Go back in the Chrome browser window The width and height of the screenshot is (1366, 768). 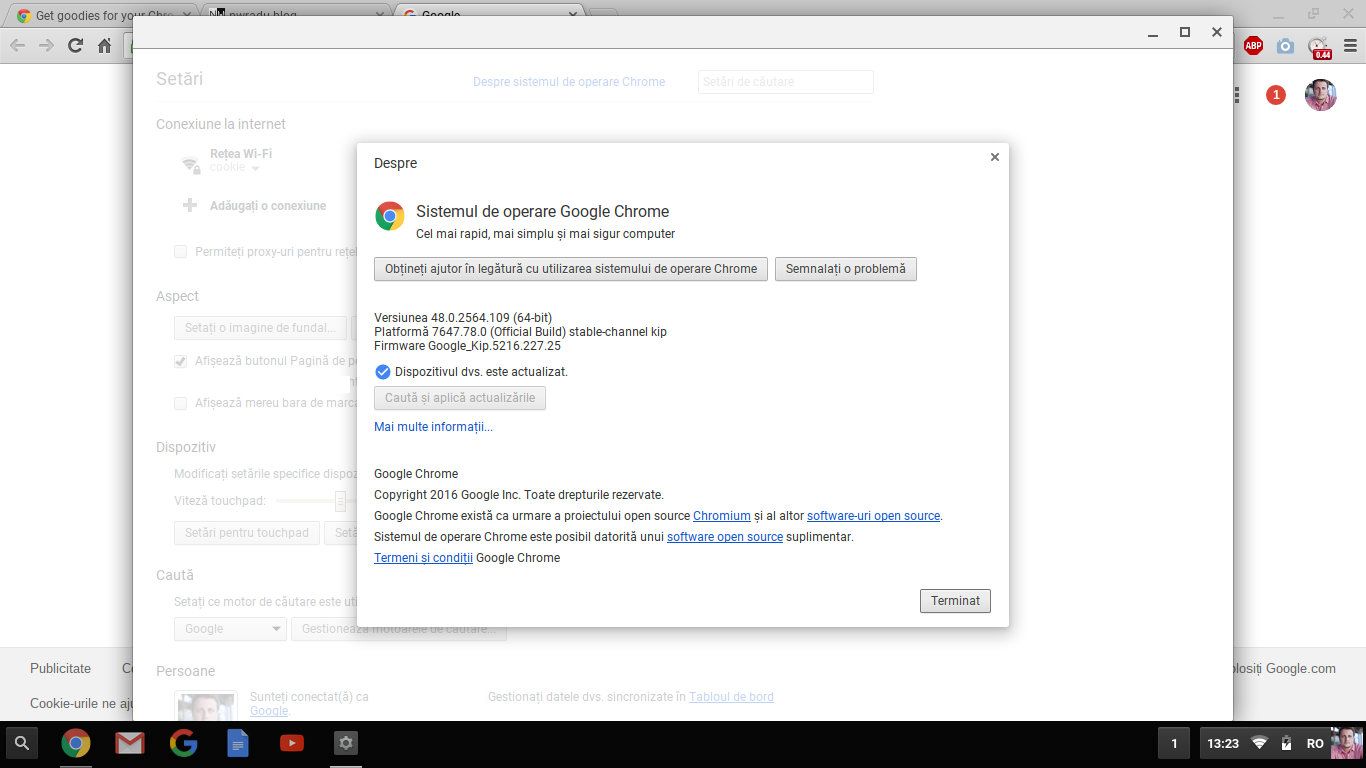[x=17, y=45]
